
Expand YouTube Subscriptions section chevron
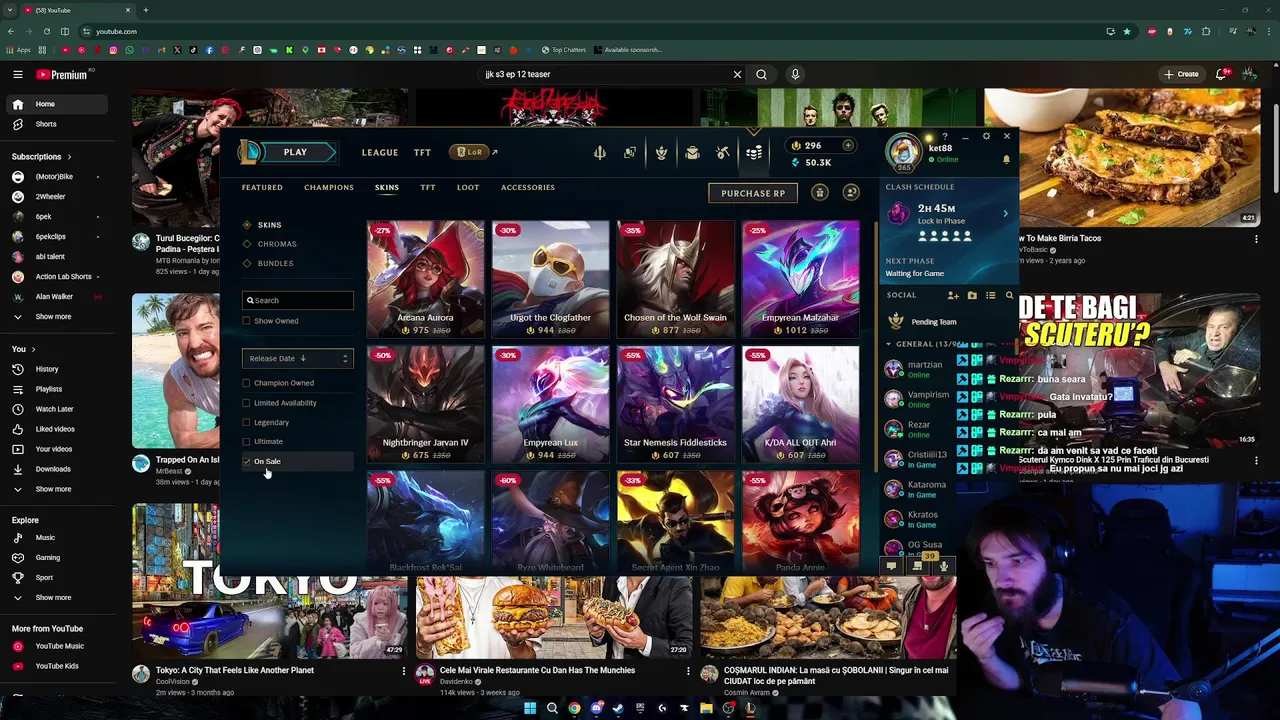pyautogui.click(x=69, y=157)
